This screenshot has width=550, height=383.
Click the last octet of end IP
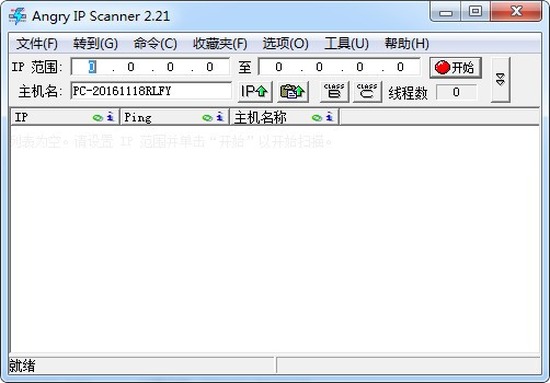coord(401,67)
